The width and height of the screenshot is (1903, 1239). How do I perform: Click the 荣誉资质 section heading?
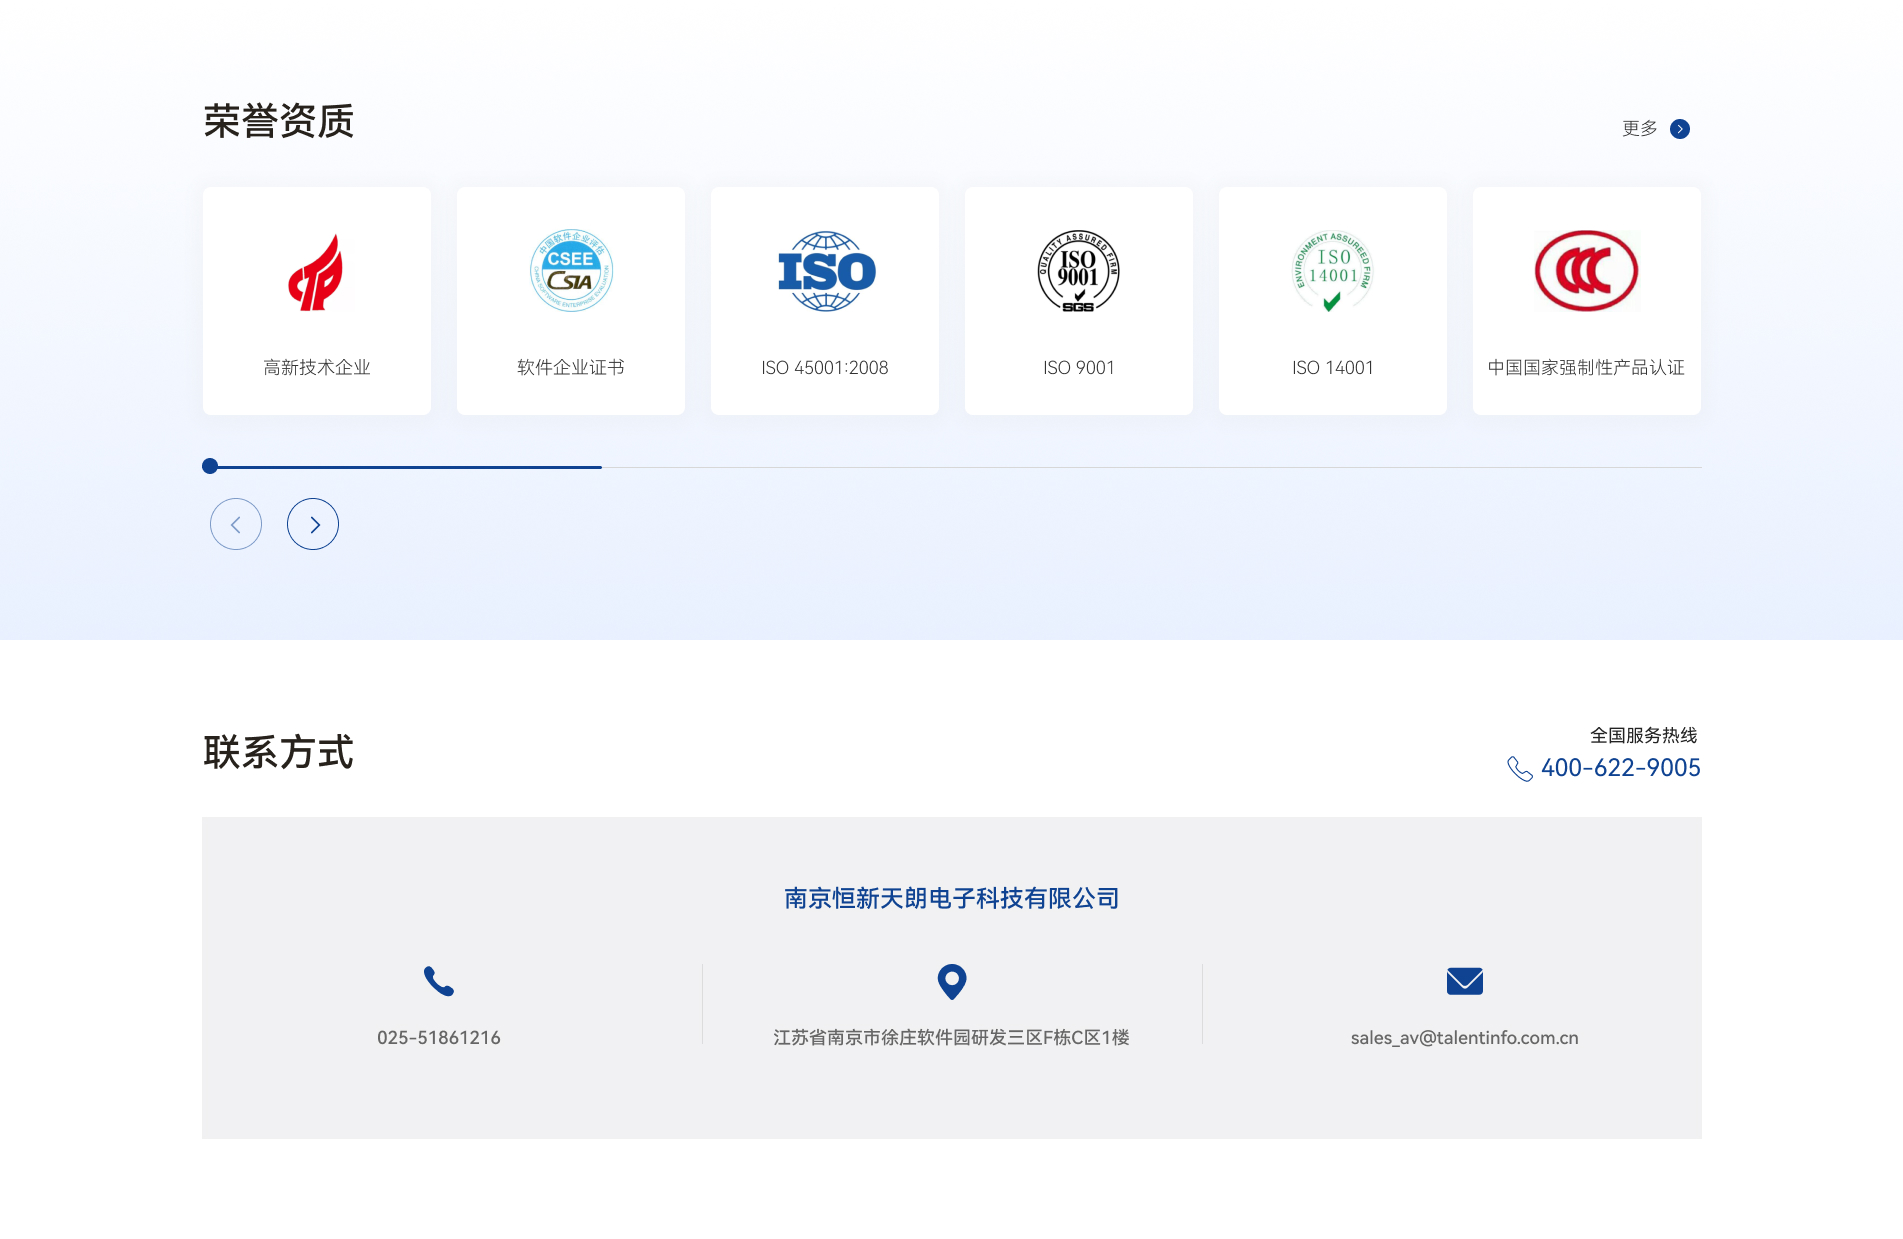pos(279,122)
